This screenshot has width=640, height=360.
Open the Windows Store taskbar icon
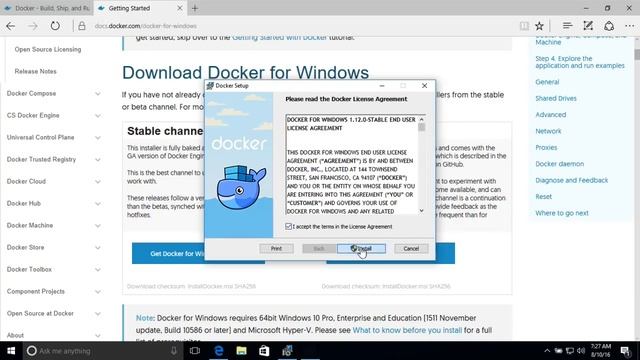[x=264, y=351]
